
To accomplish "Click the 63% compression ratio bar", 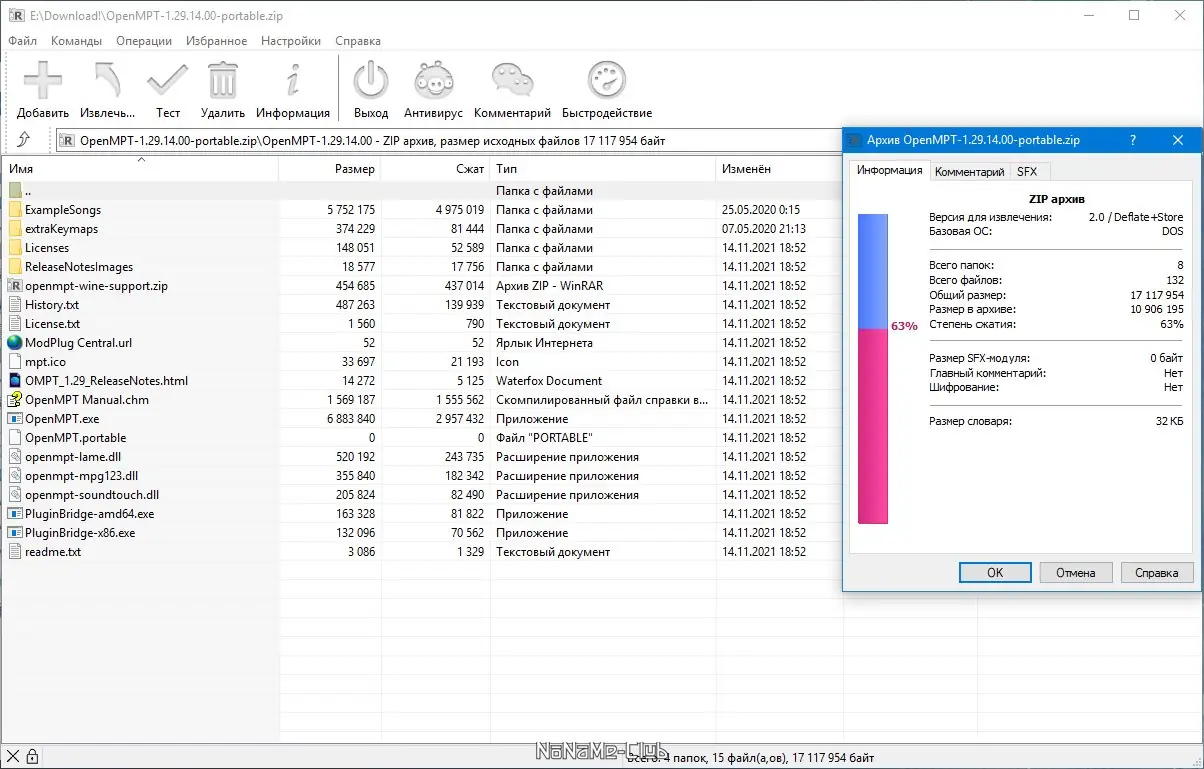I will tap(873, 368).
